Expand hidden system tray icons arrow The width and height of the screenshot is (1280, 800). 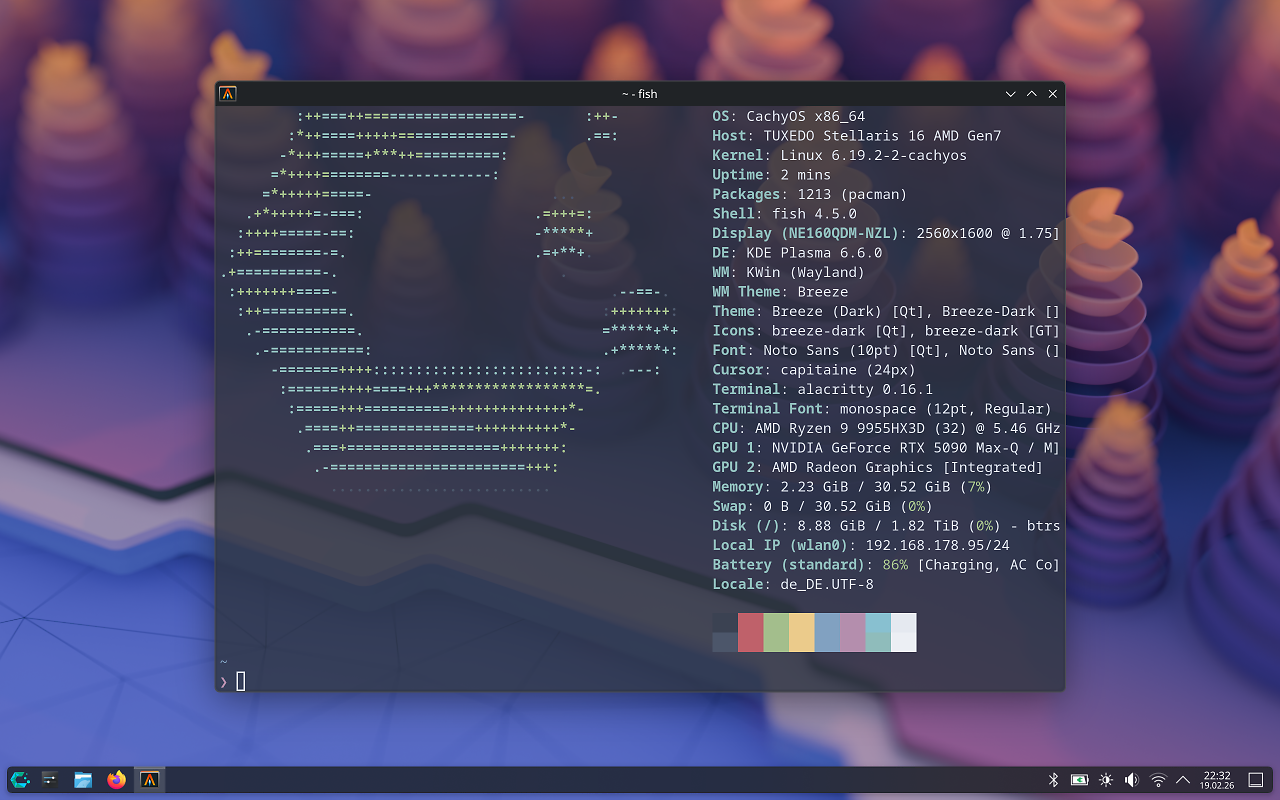[x=1183, y=780]
